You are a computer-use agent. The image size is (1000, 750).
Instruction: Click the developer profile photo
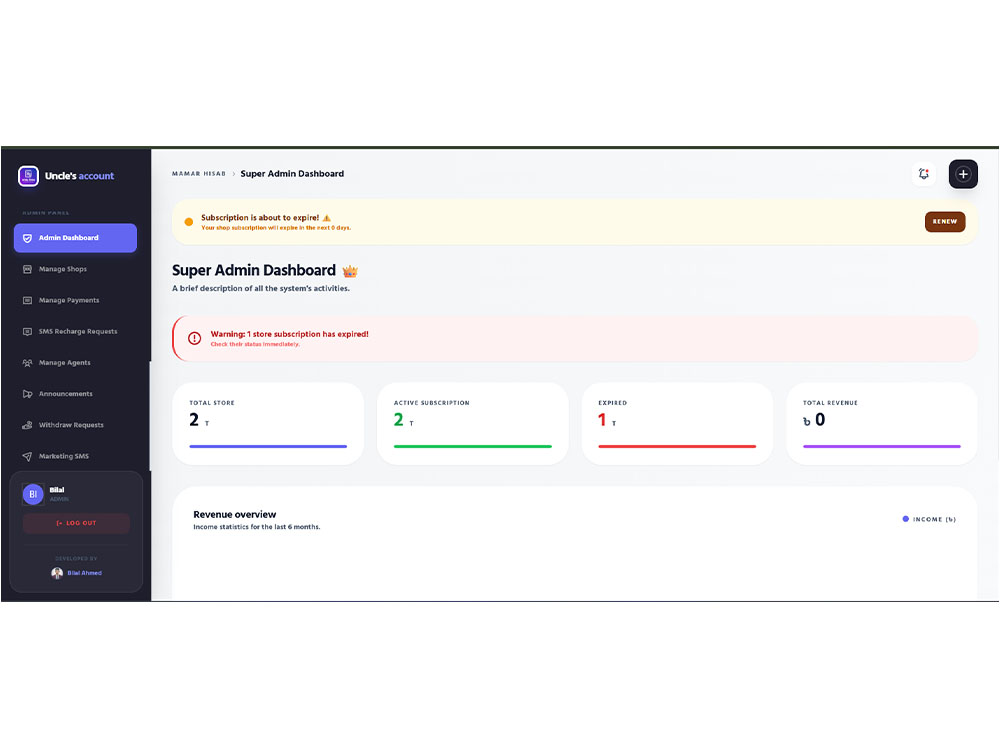coord(57,573)
